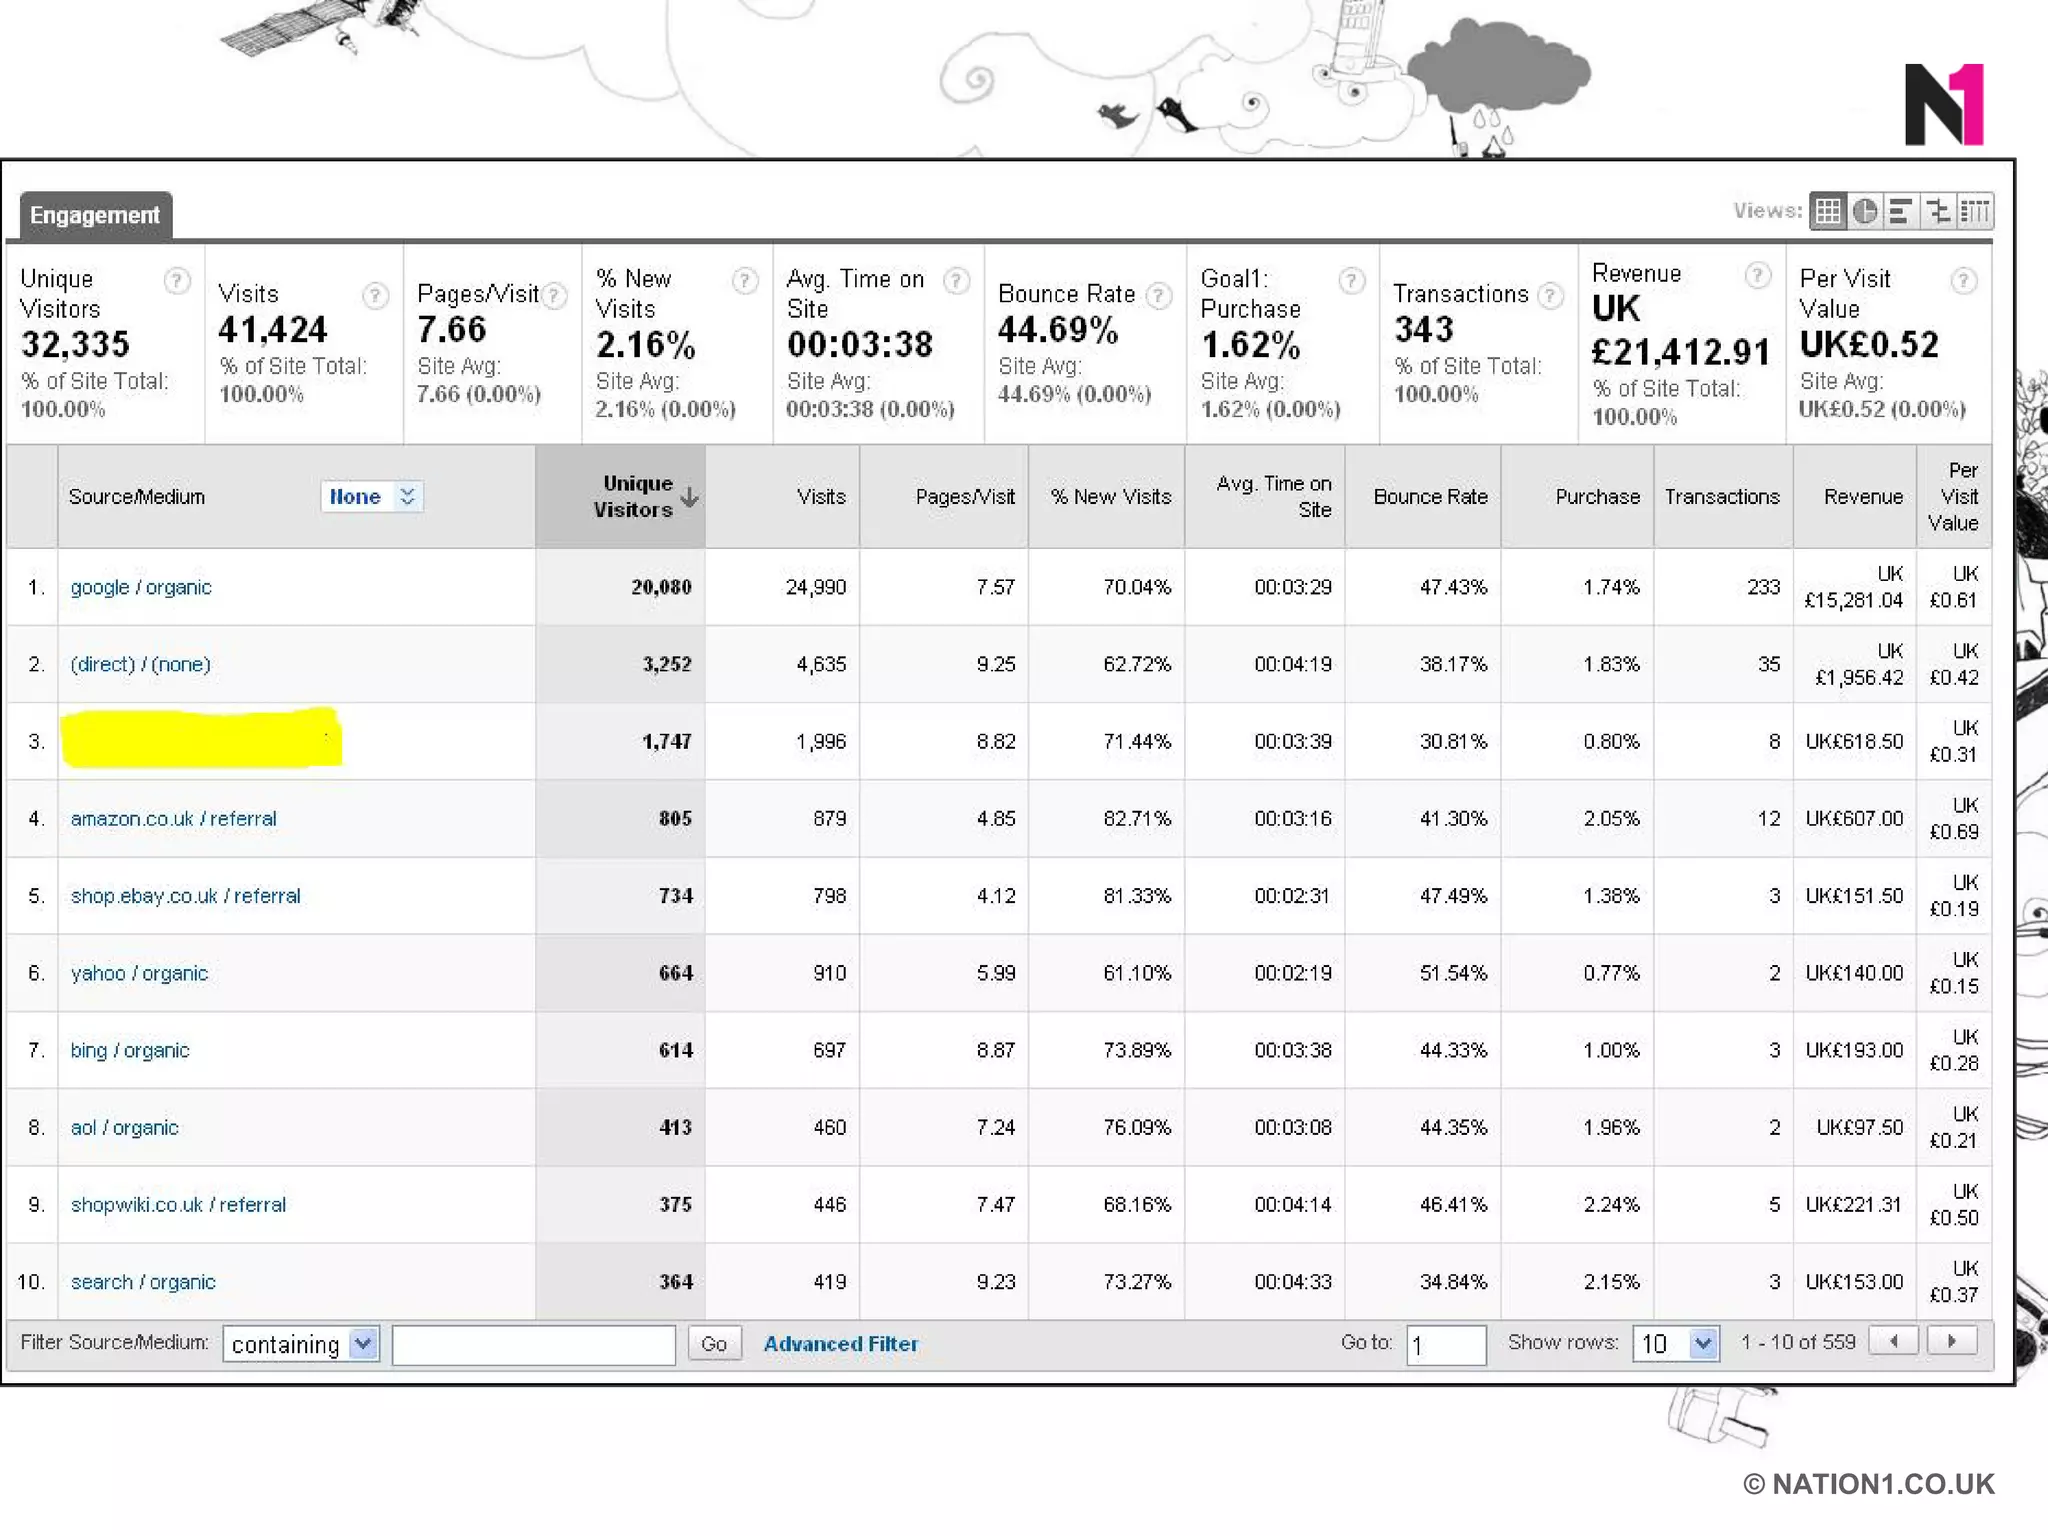2048x1536 pixels.
Task: Select the comparison view icon
Action: (x=1938, y=211)
